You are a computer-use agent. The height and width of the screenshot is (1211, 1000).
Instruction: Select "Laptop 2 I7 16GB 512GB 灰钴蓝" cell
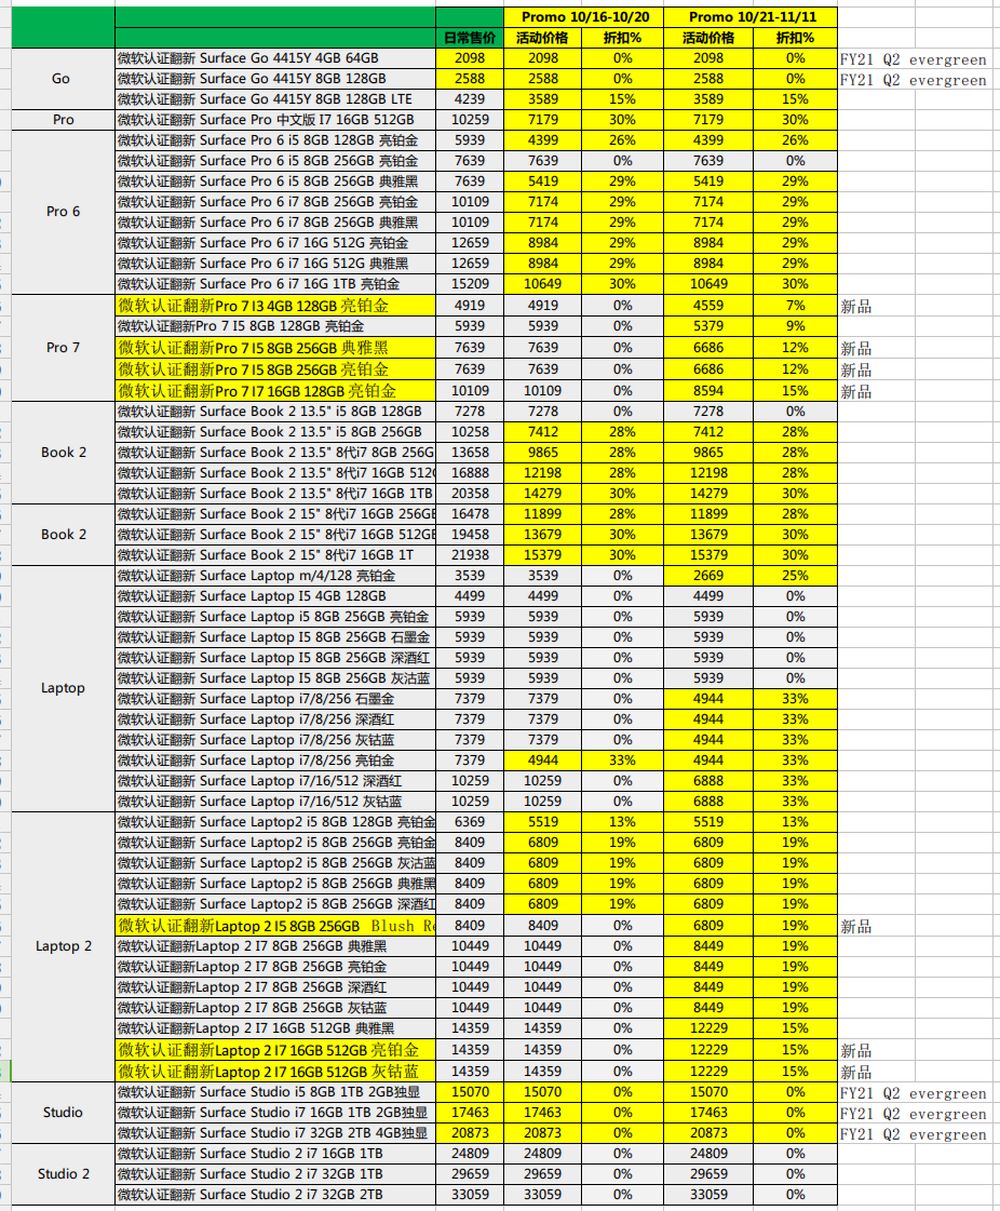click(275, 1071)
